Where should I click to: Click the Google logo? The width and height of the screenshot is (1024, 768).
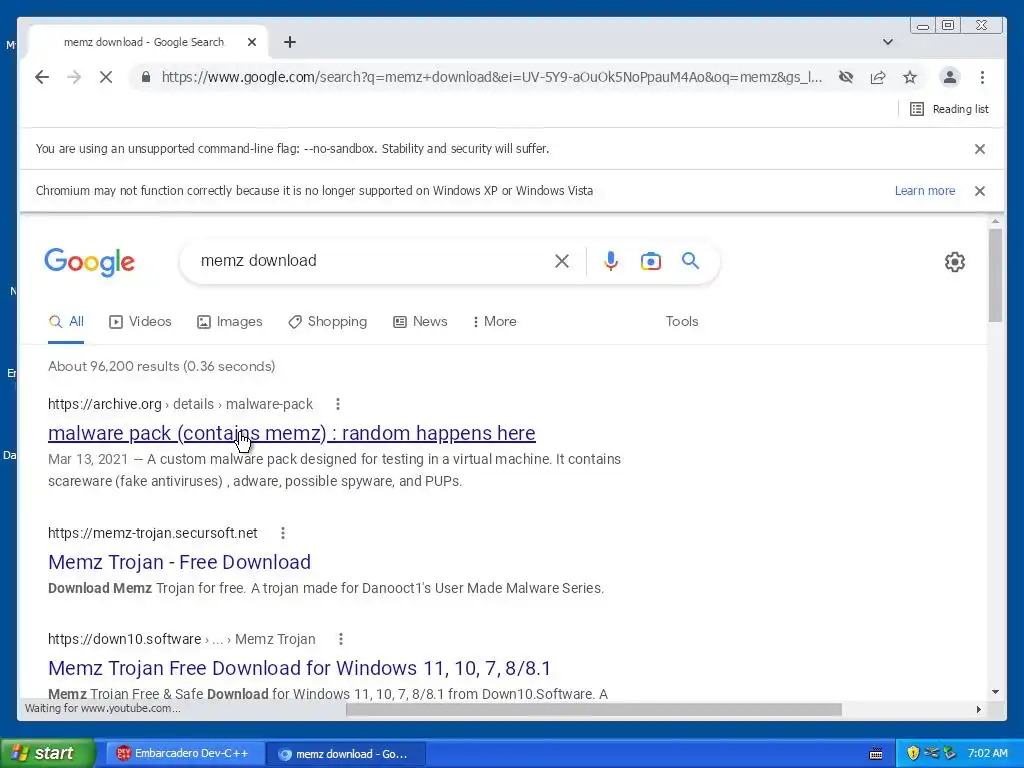click(89, 262)
